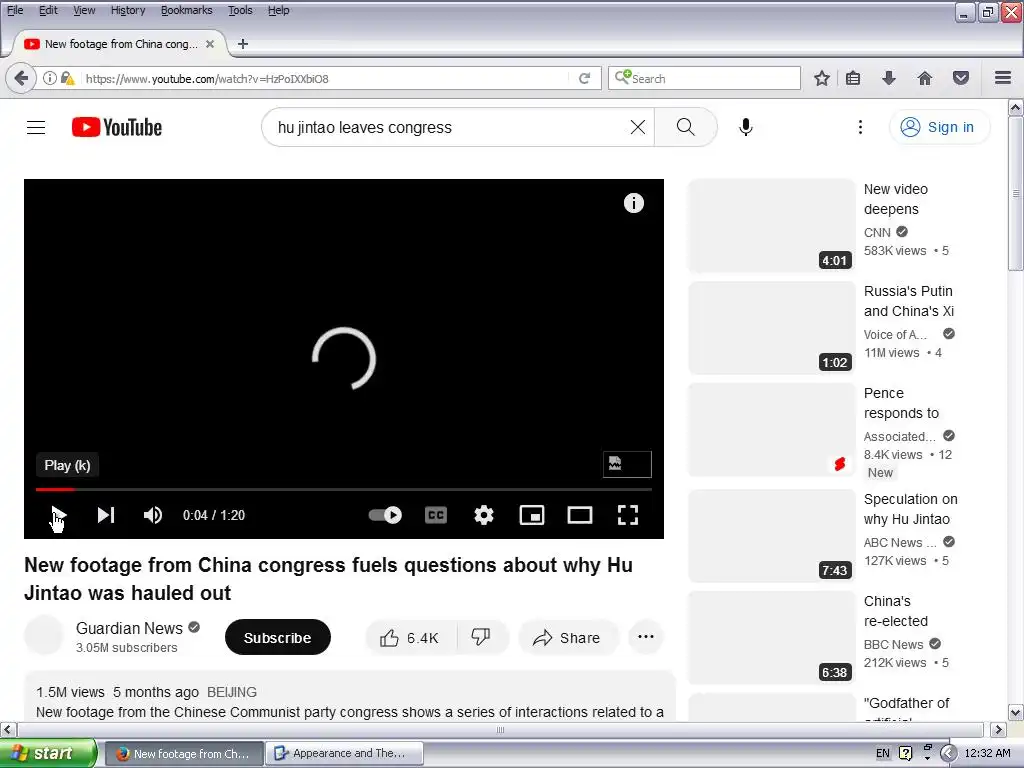The image size is (1024, 768).
Task: Click right arrow of horizontal scrollbar
Action: [998, 729]
